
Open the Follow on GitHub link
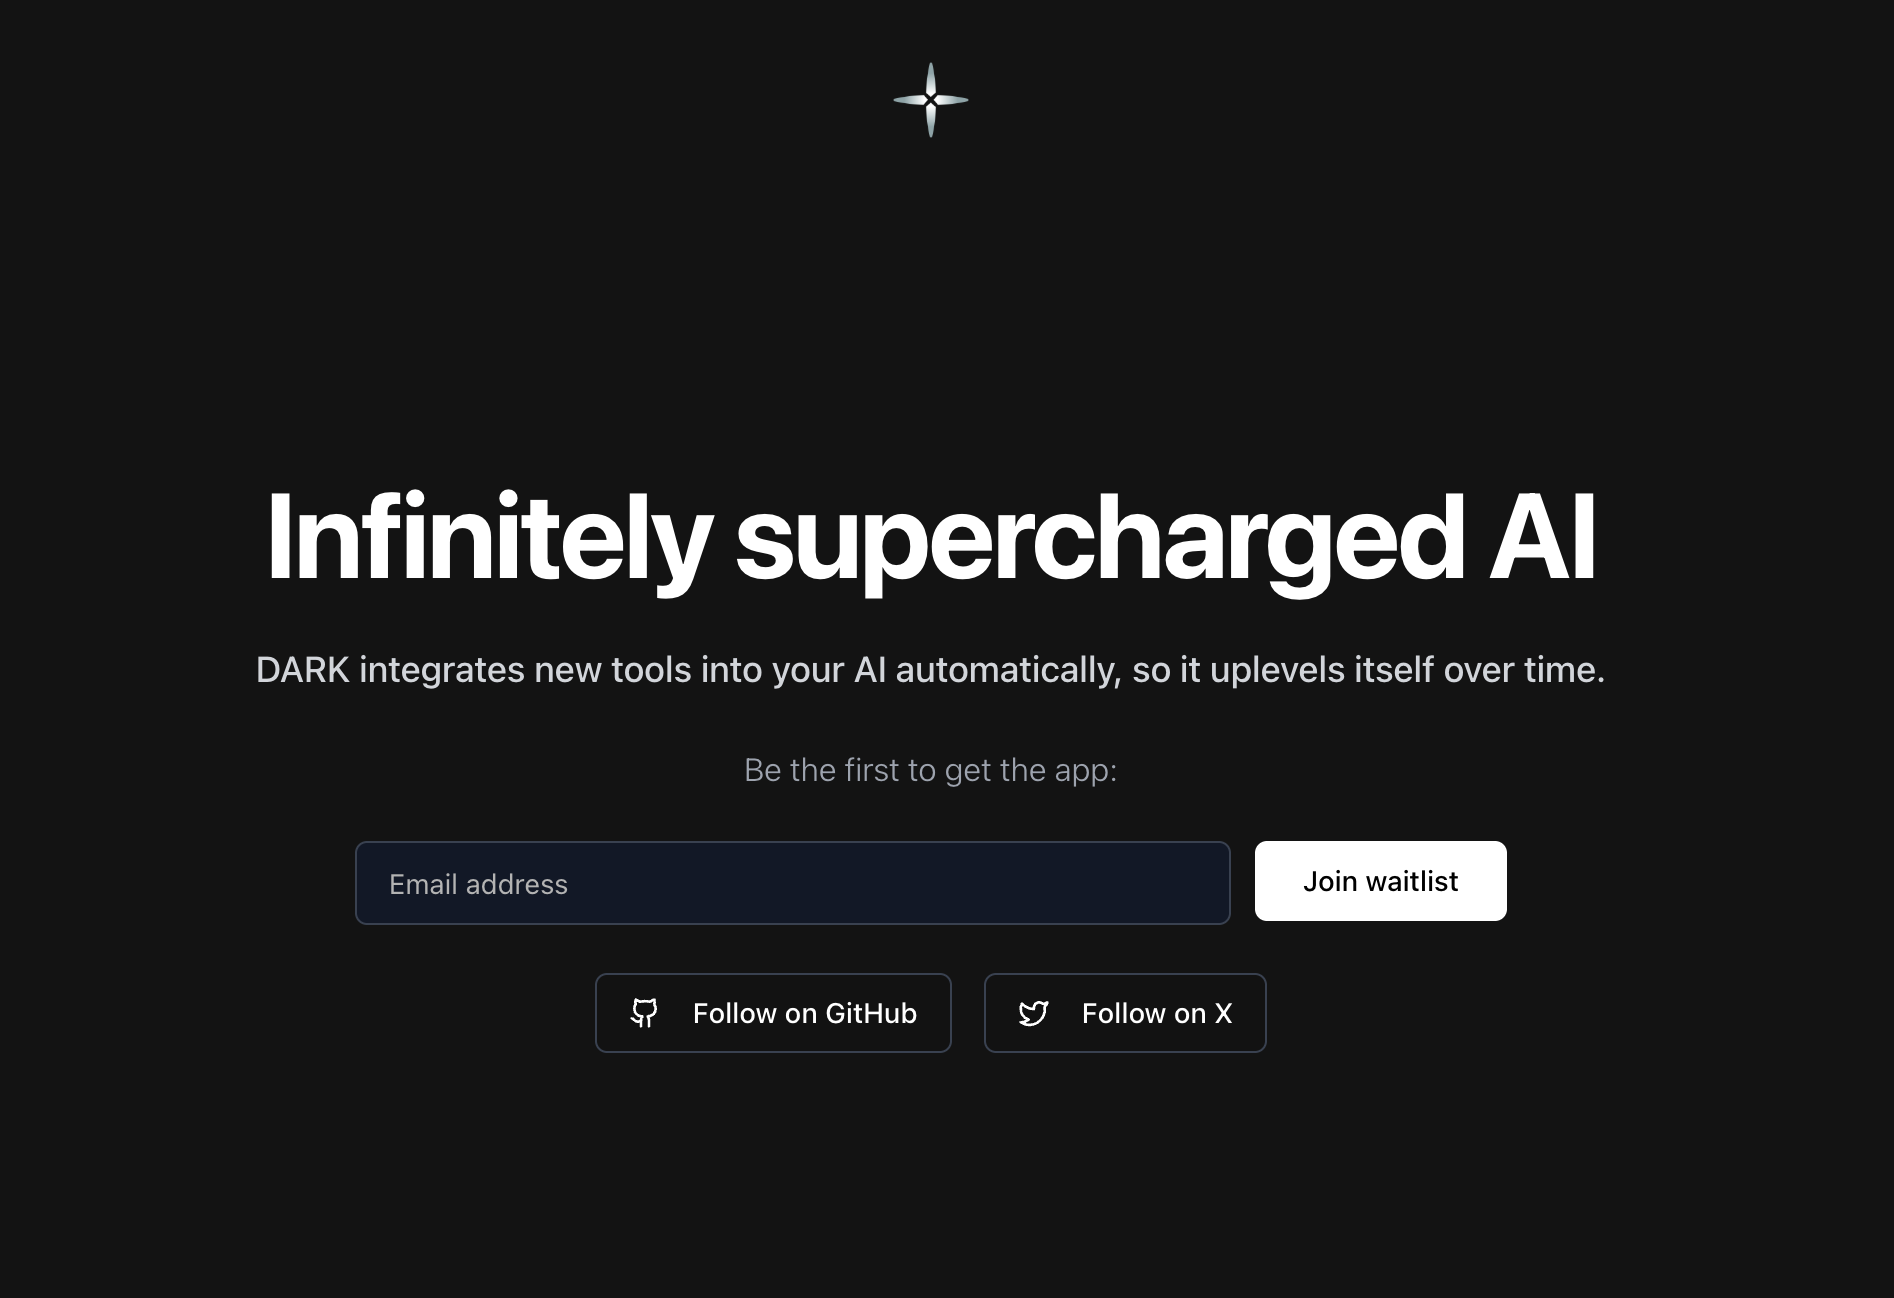click(x=773, y=1013)
